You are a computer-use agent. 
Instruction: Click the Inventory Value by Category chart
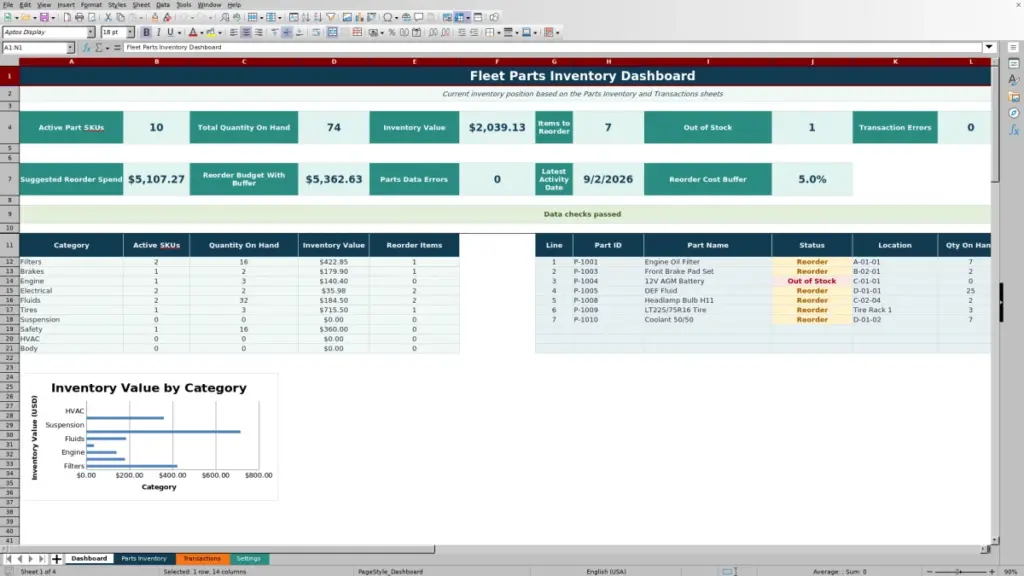click(x=149, y=437)
